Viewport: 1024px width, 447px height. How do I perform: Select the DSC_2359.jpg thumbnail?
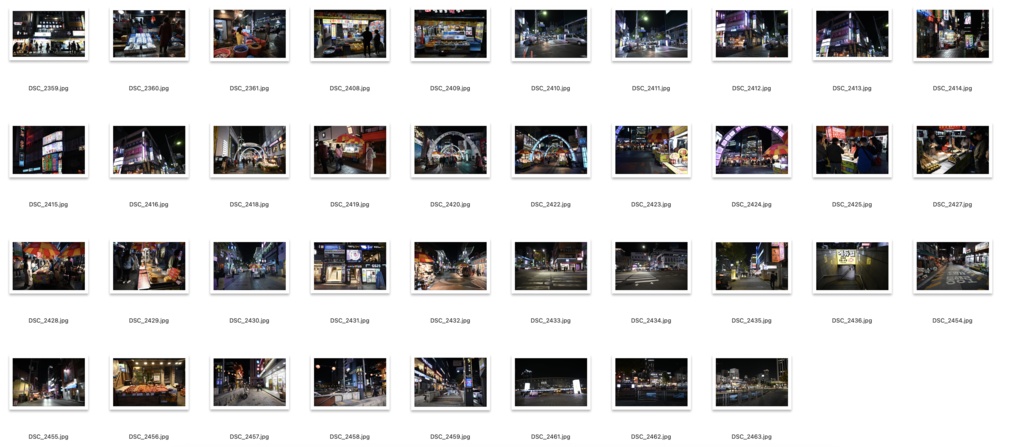point(48,34)
